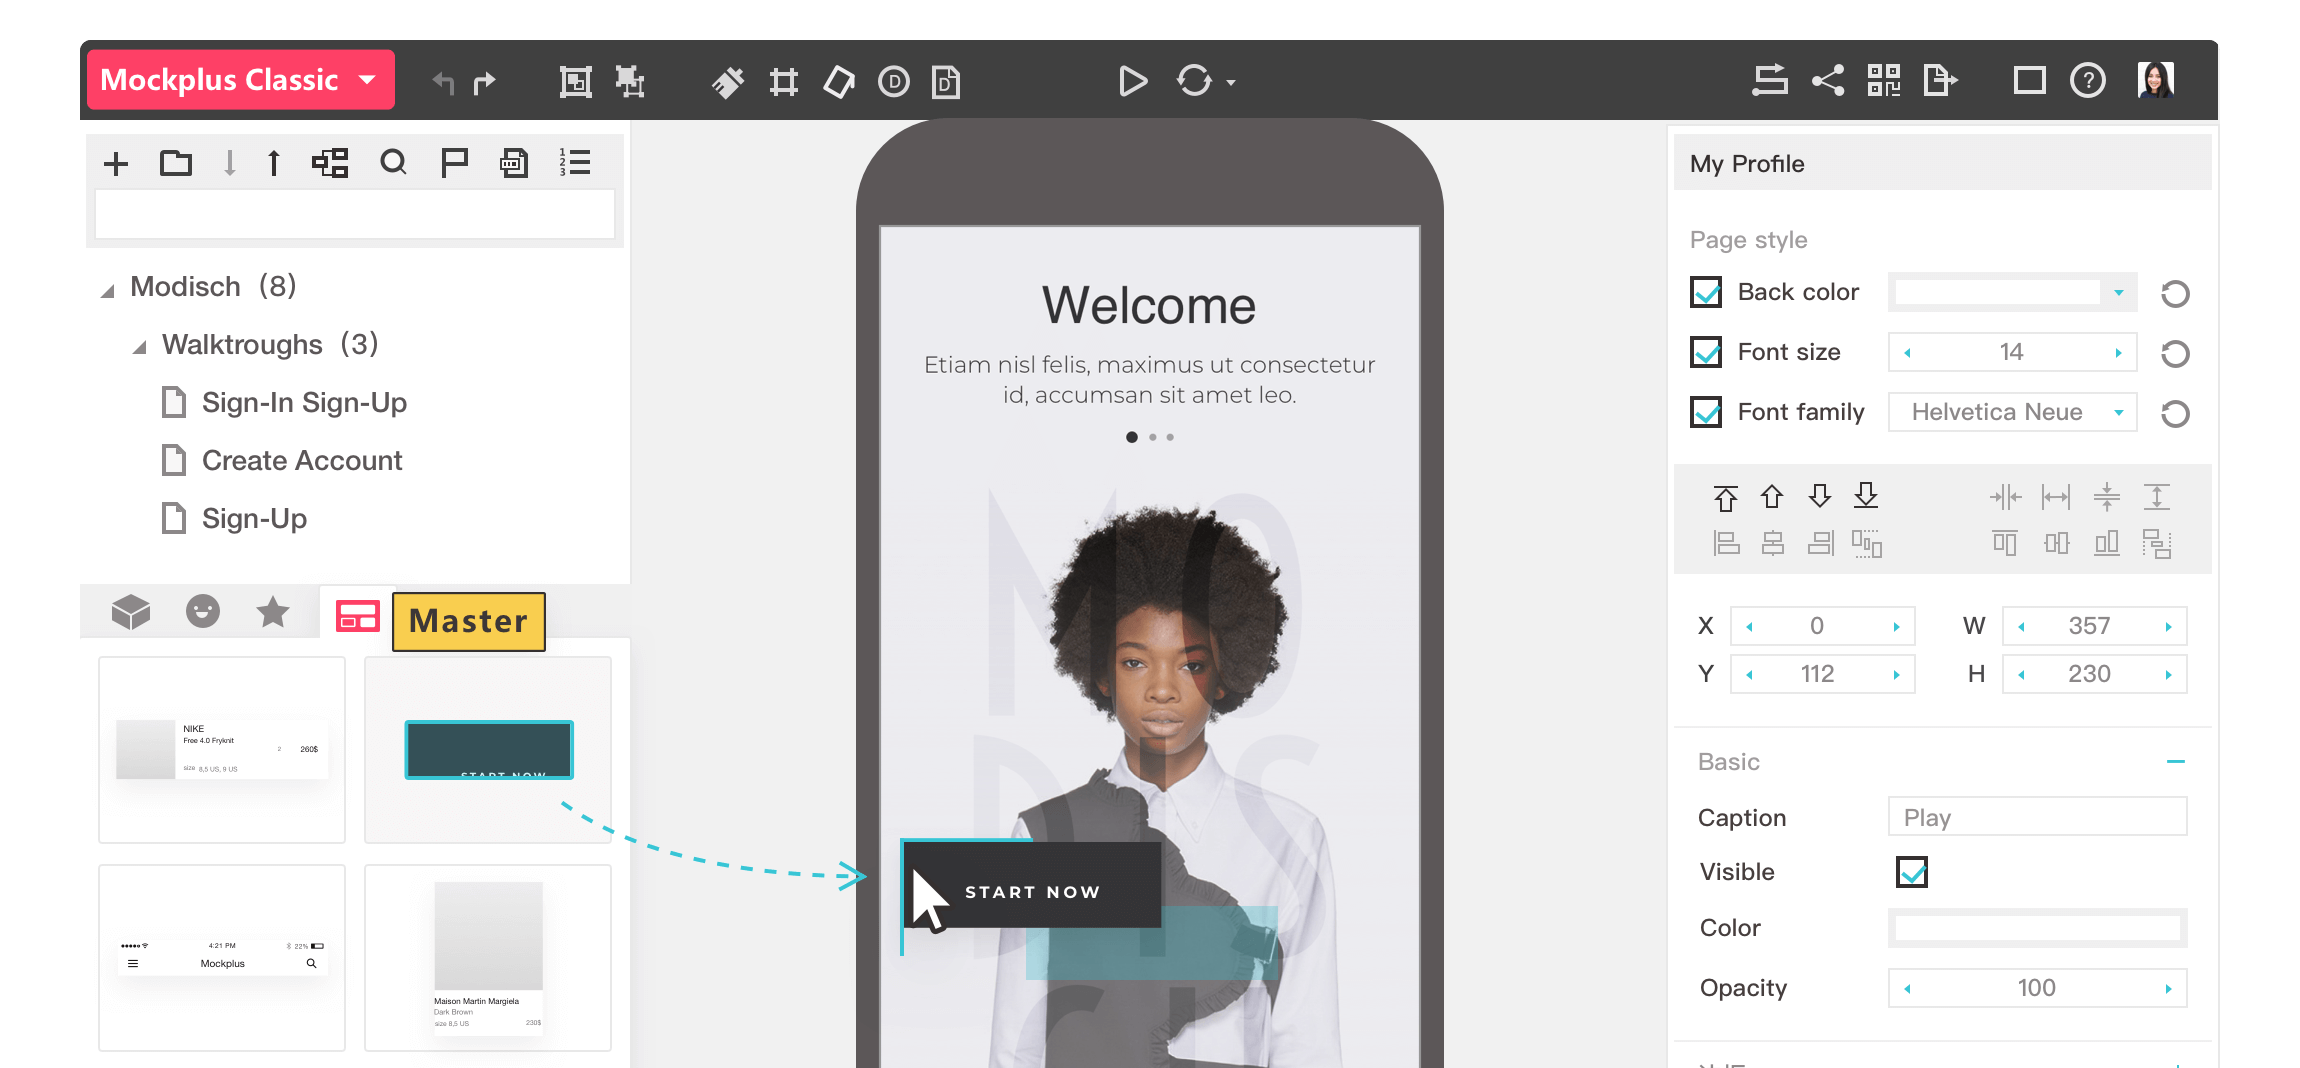Select the flag icon above the page list
Viewport: 2300px width, 1068px height.
click(455, 162)
